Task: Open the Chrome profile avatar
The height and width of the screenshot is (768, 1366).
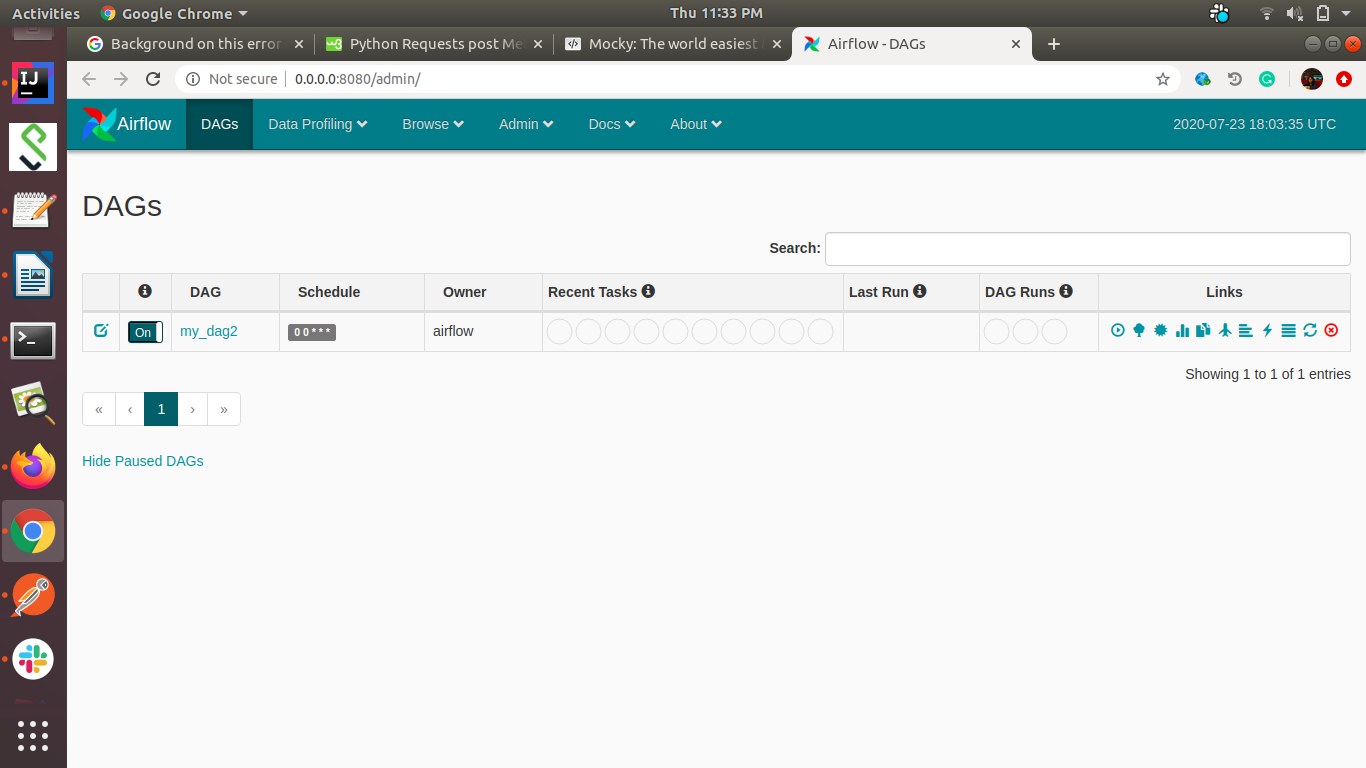Action: [x=1312, y=79]
